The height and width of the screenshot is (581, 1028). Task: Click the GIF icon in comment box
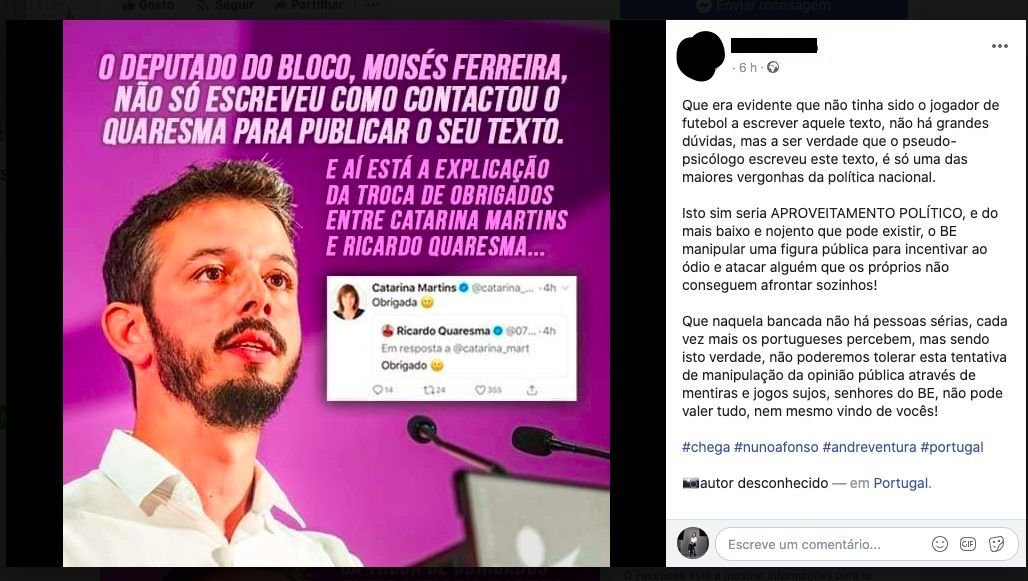coord(968,544)
